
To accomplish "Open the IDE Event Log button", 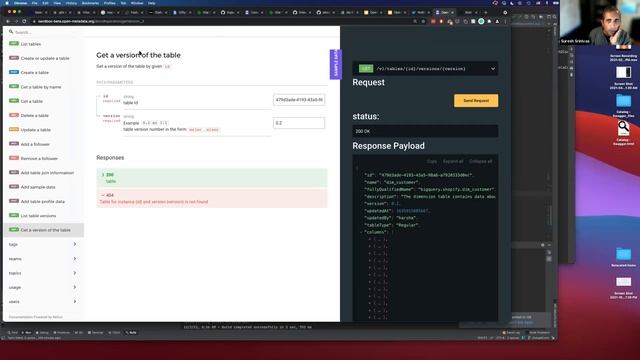I will (x=511, y=333).
